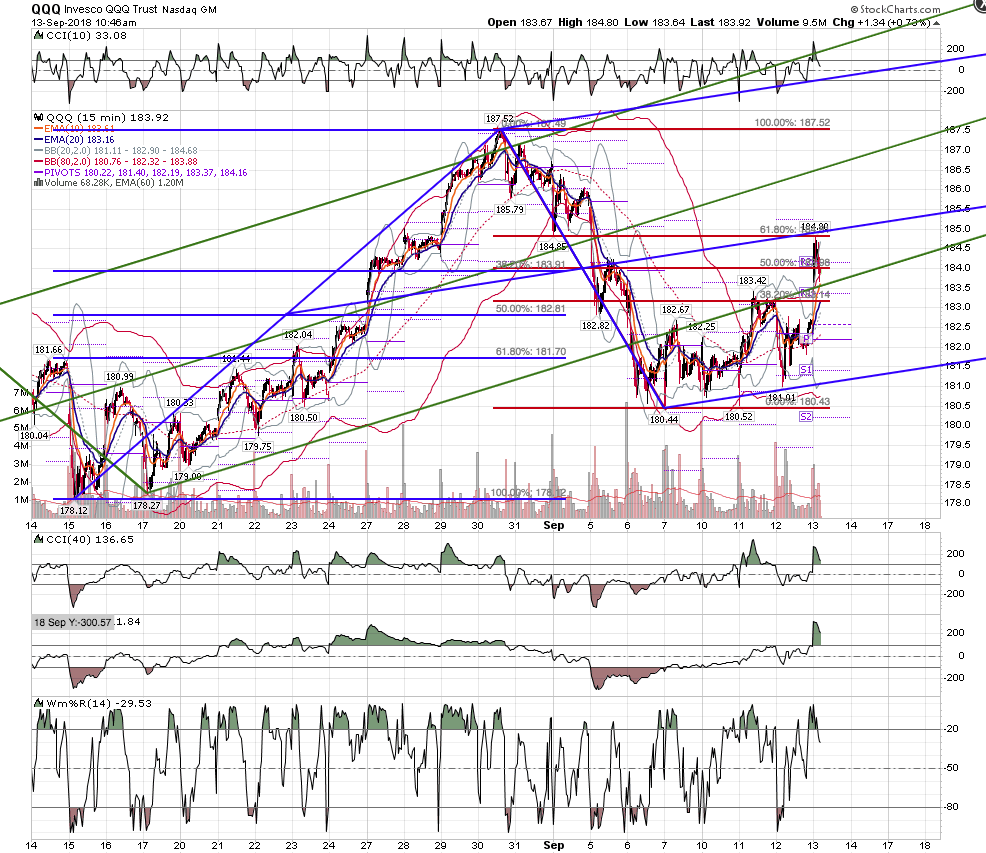Click the 180.44 low price label

[664, 420]
